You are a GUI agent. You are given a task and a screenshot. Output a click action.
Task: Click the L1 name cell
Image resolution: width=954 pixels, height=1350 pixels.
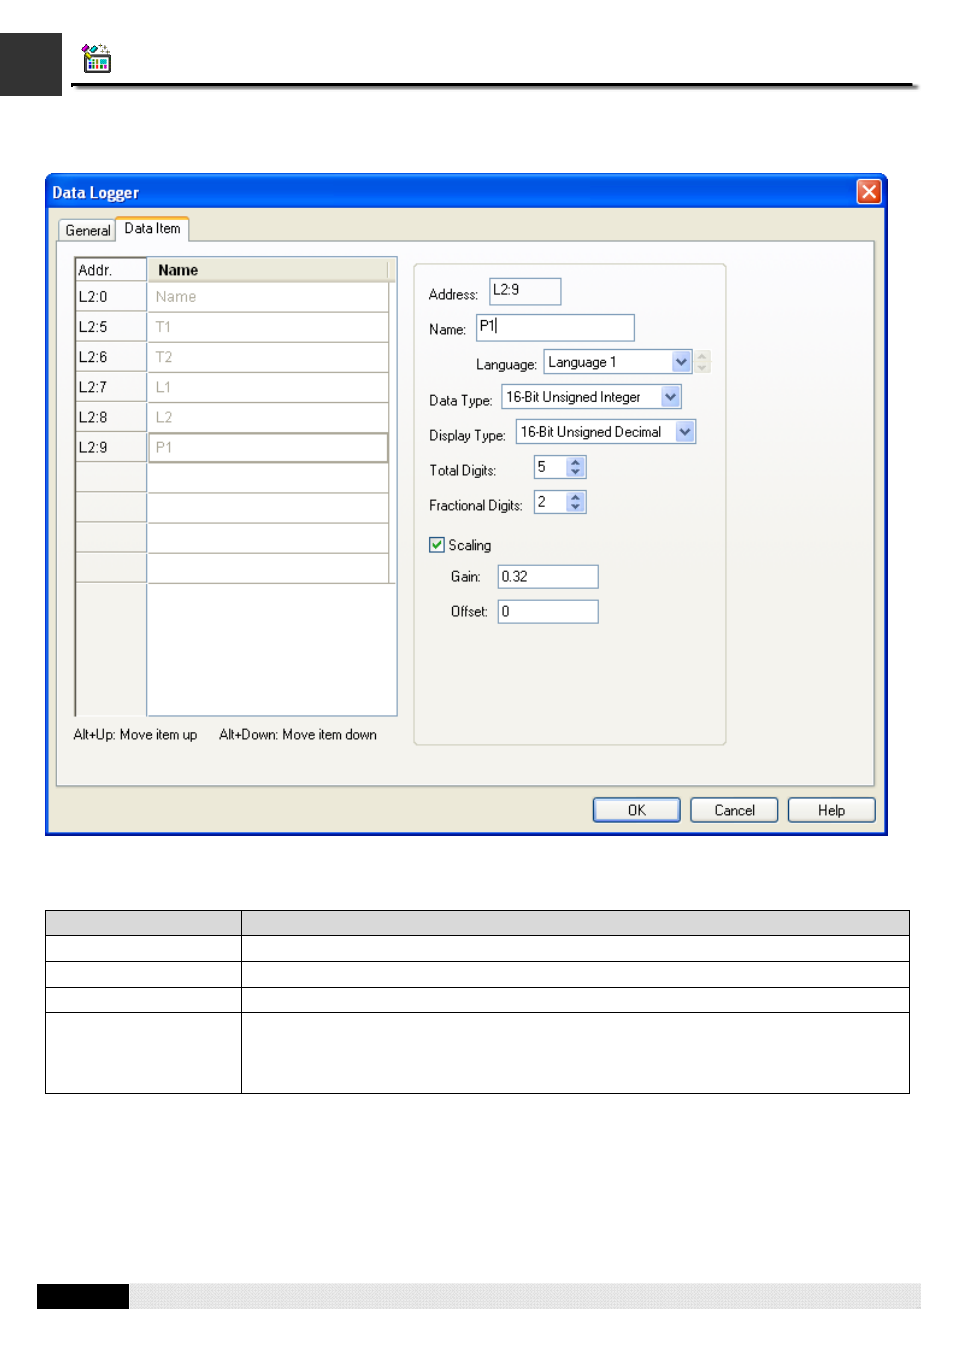pos(268,387)
